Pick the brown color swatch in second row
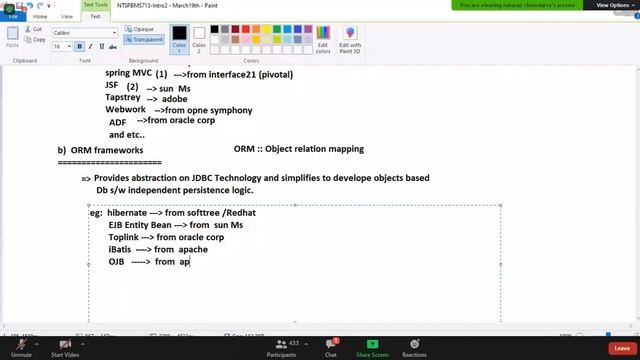This screenshot has width=640, height=360. [x=236, y=40]
